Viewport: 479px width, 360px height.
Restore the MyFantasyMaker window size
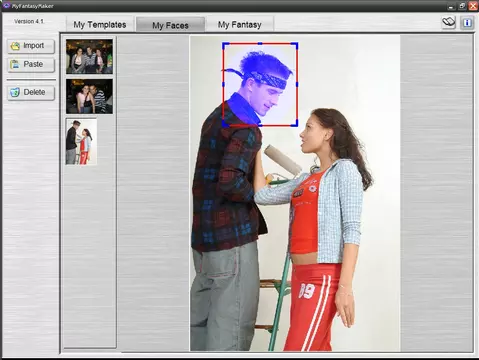coord(462,6)
